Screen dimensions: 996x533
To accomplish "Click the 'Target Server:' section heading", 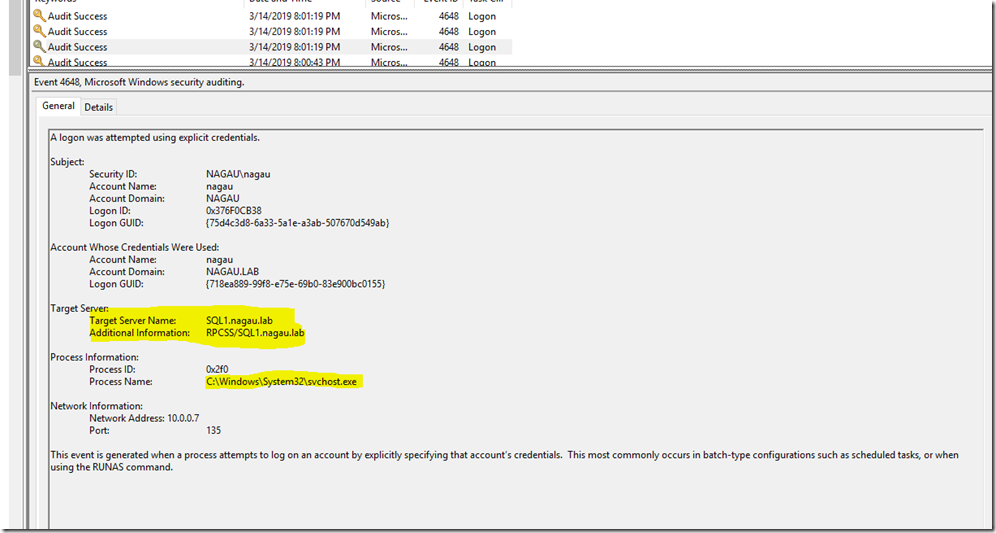I will 79,308.
